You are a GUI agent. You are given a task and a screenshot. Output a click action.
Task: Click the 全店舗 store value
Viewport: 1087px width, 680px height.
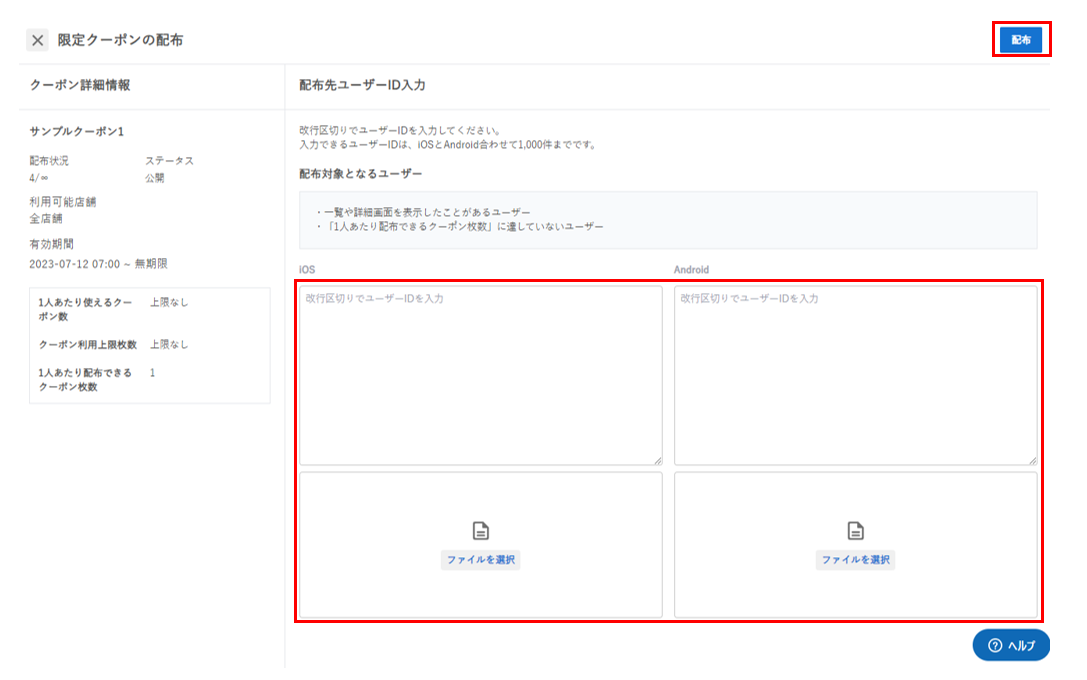tap(46, 218)
